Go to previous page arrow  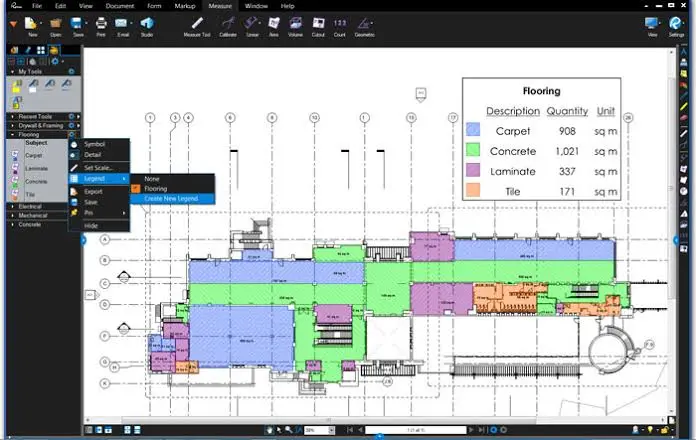(360, 430)
